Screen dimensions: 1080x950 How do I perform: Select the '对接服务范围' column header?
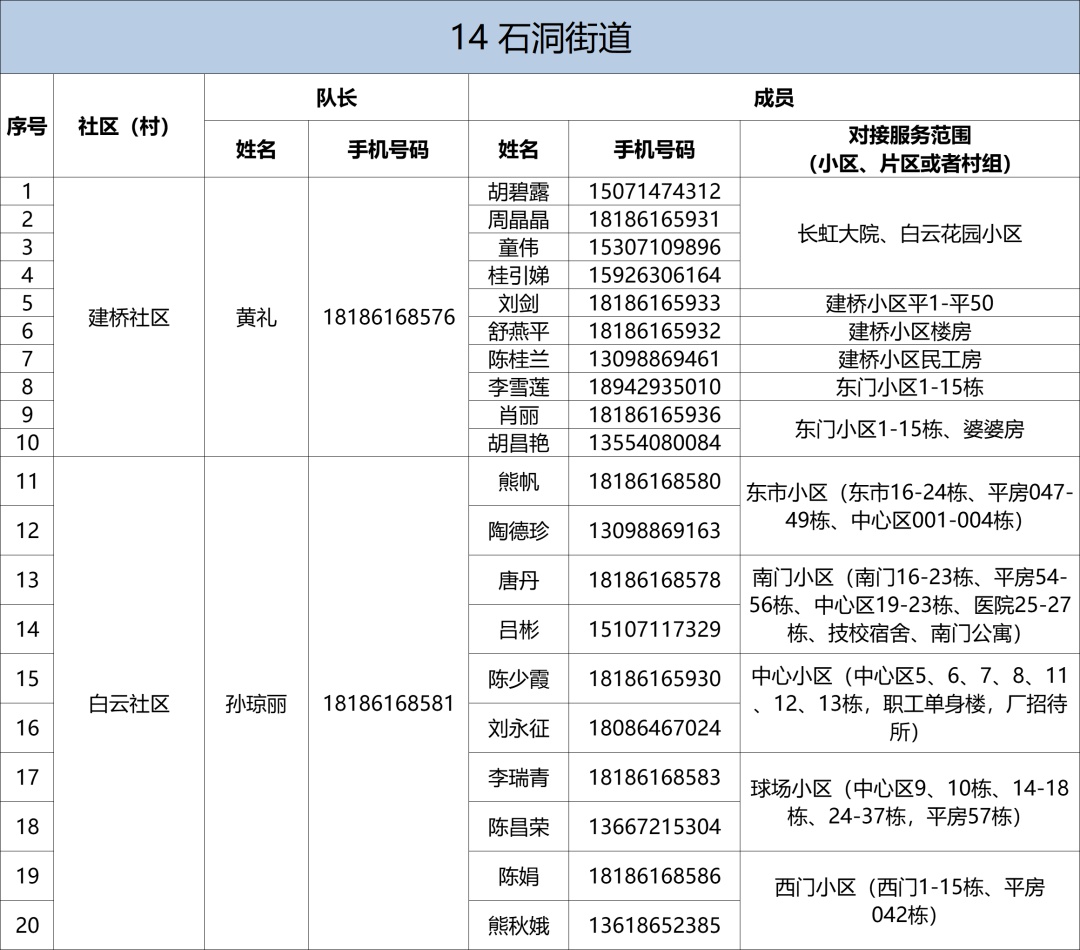[x=909, y=149]
